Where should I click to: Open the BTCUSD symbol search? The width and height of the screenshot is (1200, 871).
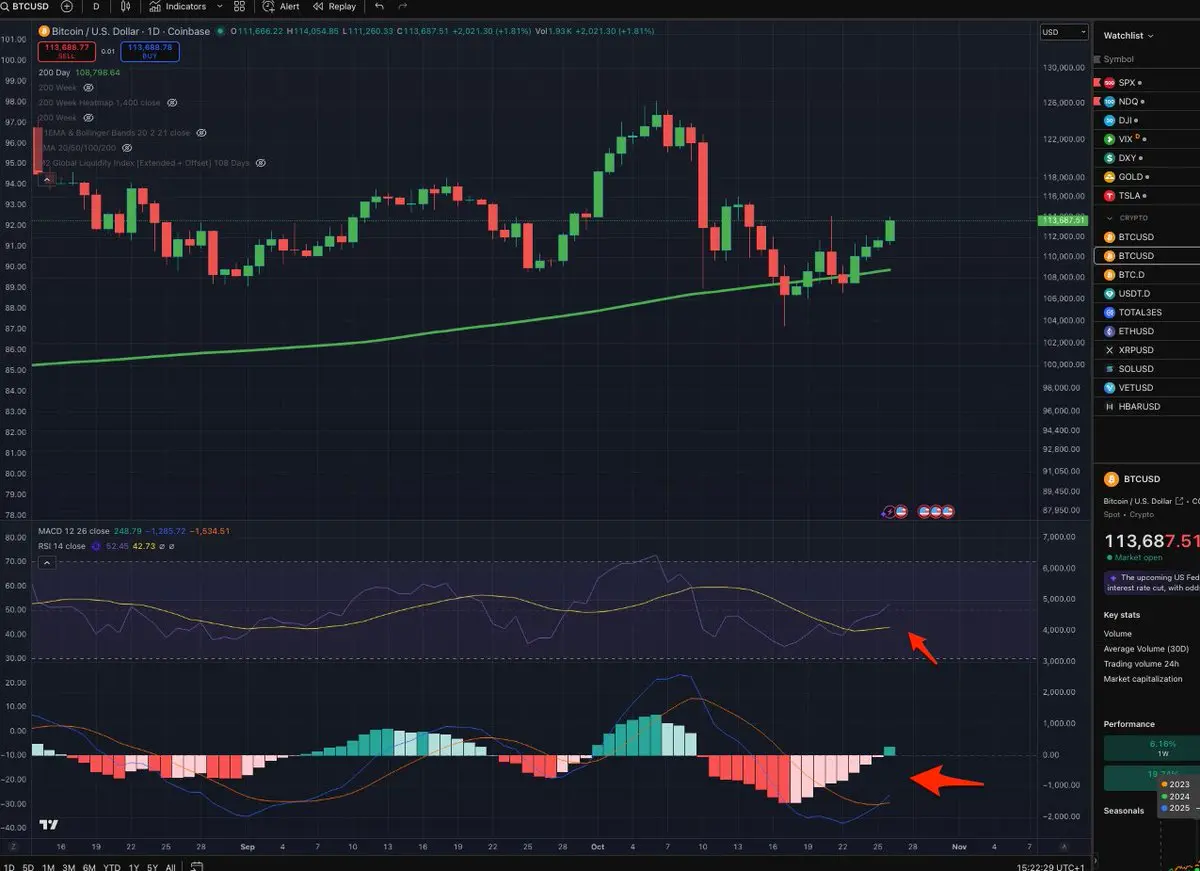coord(24,6)
